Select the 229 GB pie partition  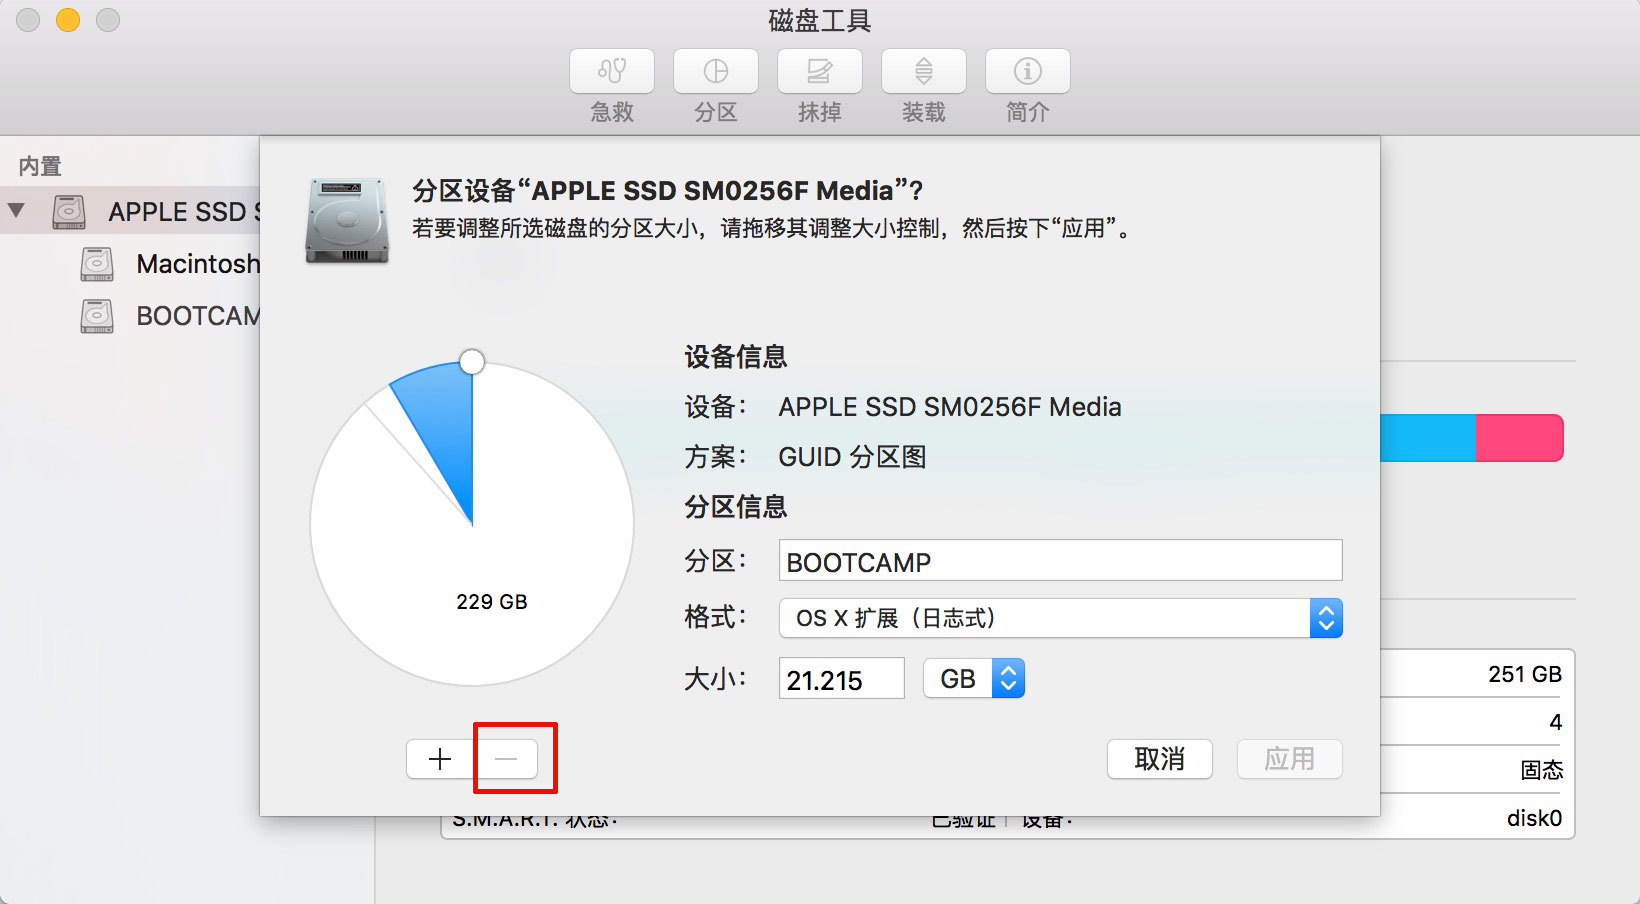click(x=492, y=602)
